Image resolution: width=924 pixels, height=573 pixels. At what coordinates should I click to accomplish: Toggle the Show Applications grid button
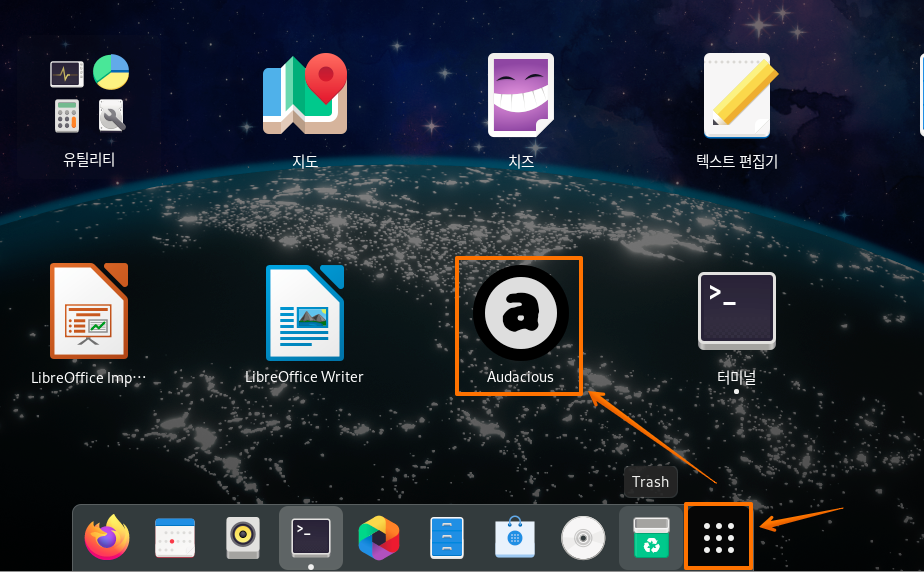(719, 538)
